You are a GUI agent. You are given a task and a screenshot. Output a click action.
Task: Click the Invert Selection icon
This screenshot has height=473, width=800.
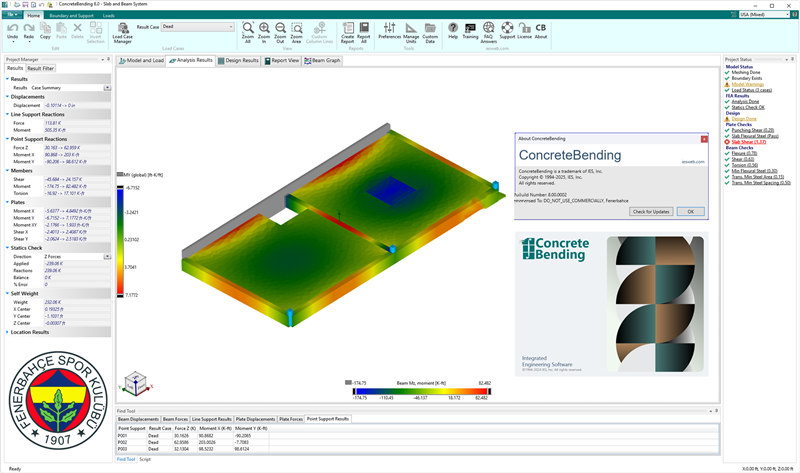click(x=95, y=28)
